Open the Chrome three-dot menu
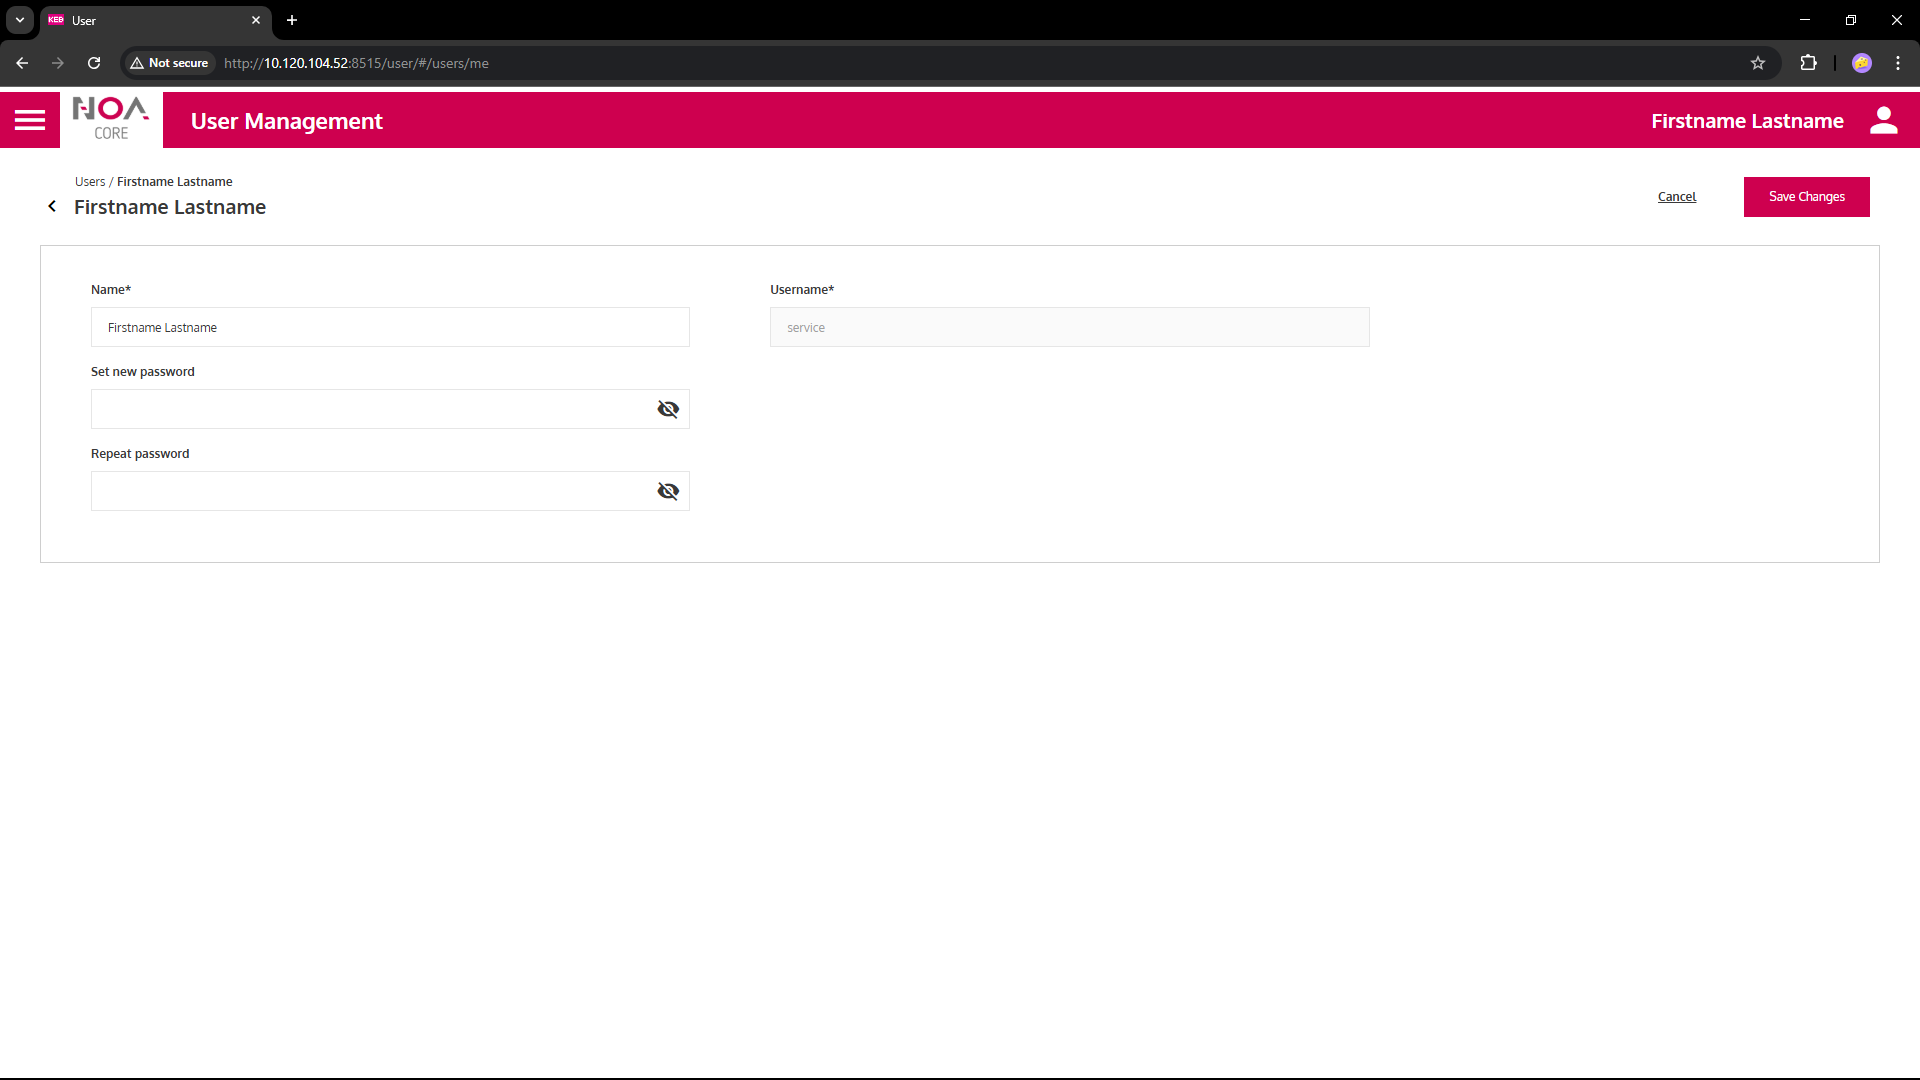Viewport: 1920px width, 1080px height. click(1898, 63)
